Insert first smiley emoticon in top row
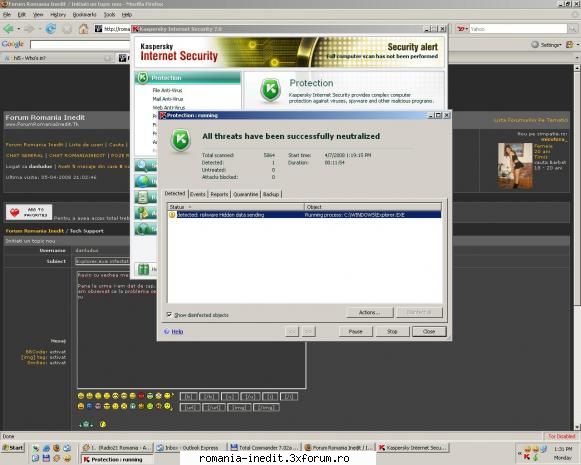Viewport: 581px width, 465px height. [81, 396]
